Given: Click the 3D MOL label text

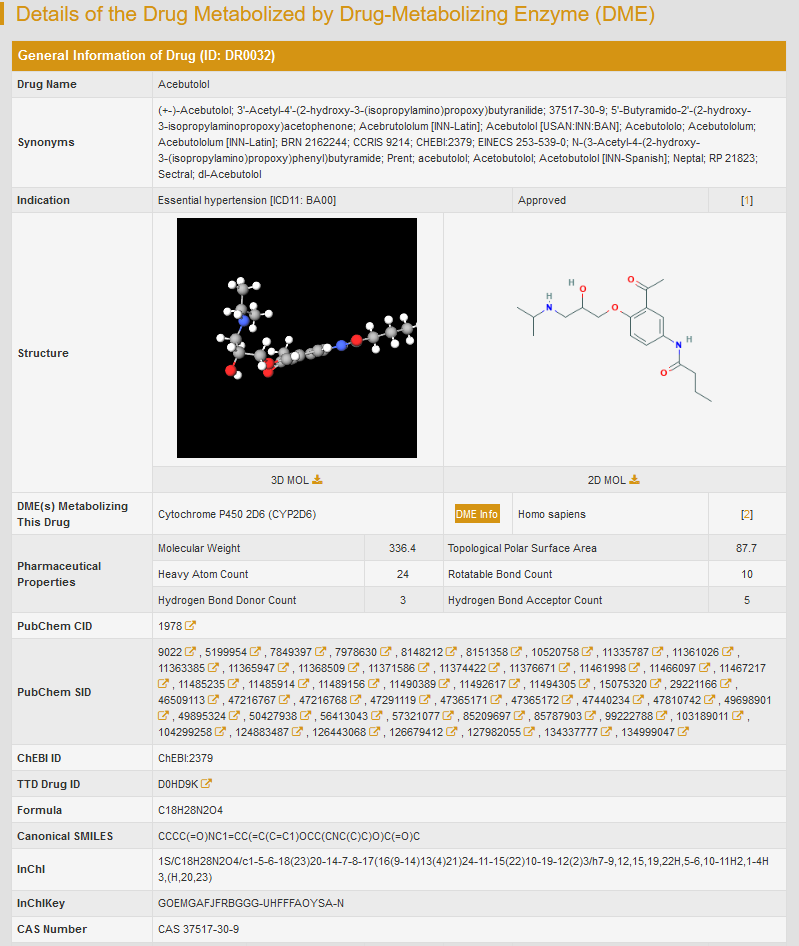Looking at the screenshot, I should click(290, 480).
